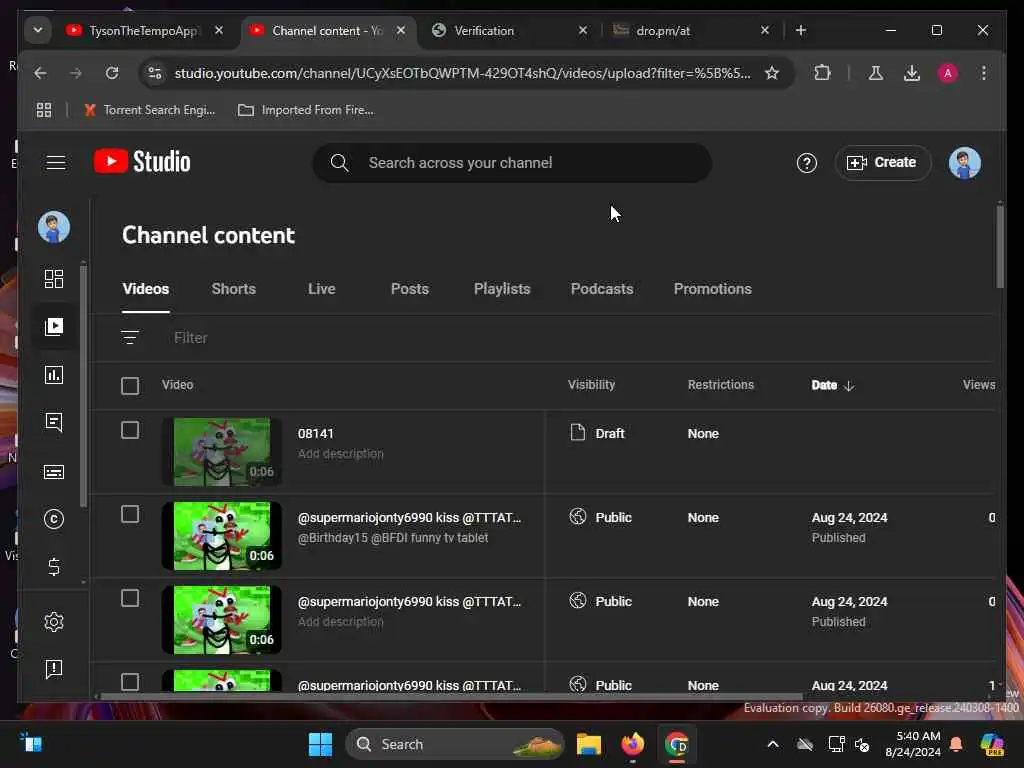
Task: Bookmark this page with the star icon
Action: [x=772, y=73]
